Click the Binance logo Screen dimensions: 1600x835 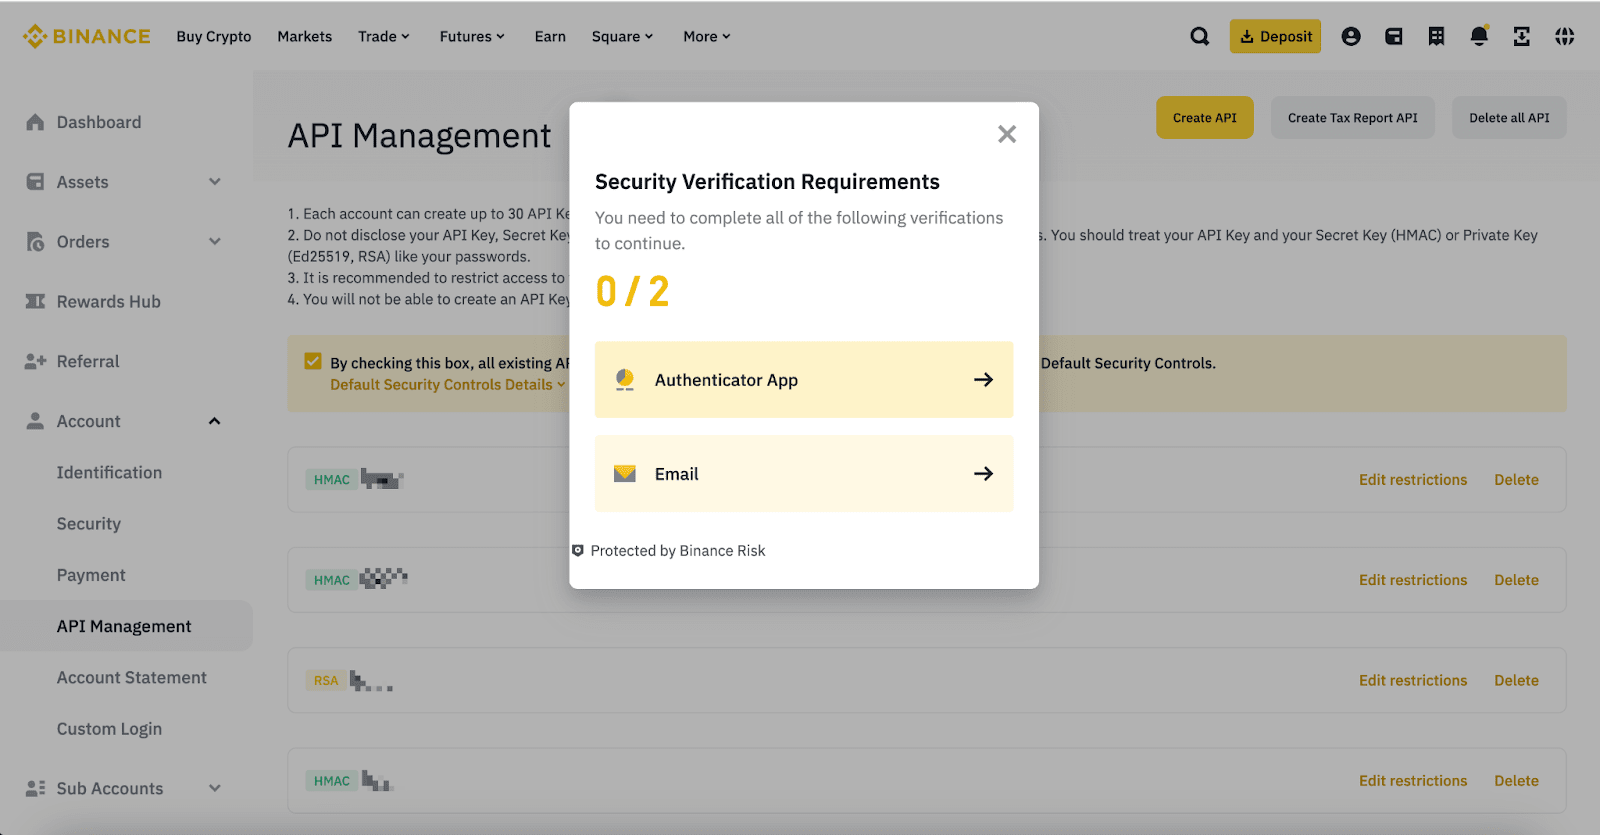[87, 37]
